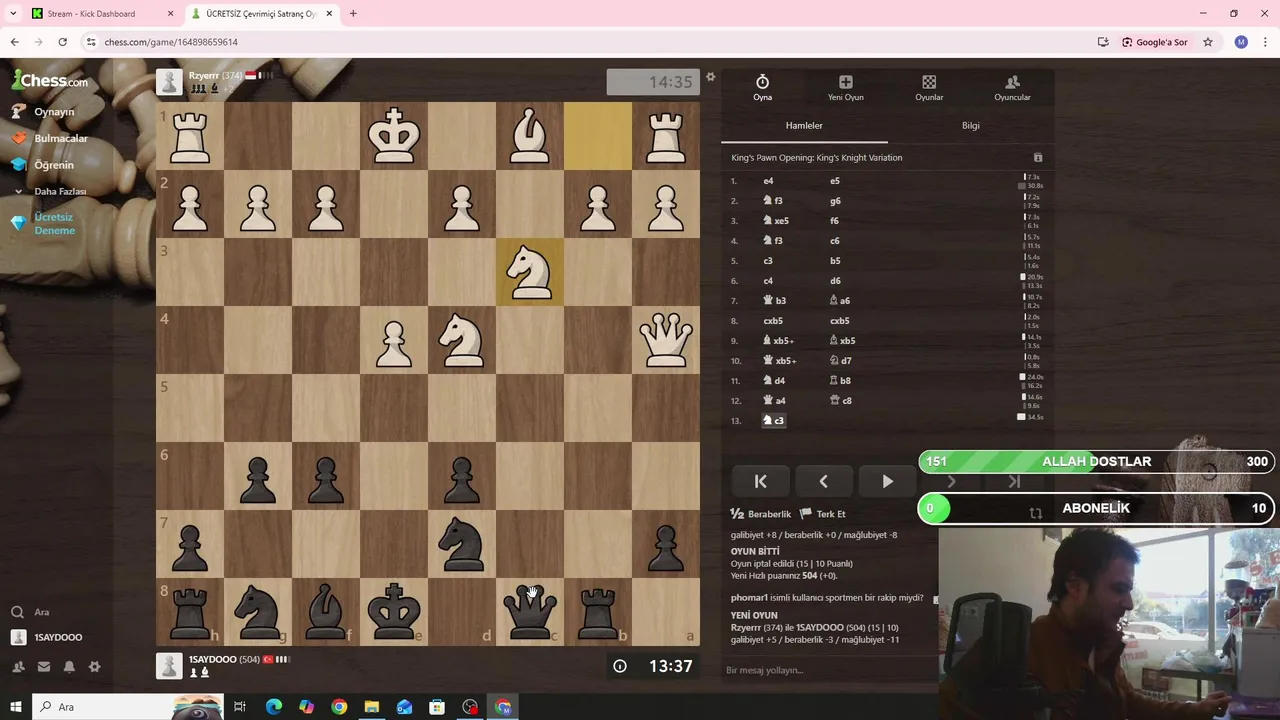This screenshot has width=1280, height=720.
Task: Open Task View on the taskbar
Action: pos(240,707)
